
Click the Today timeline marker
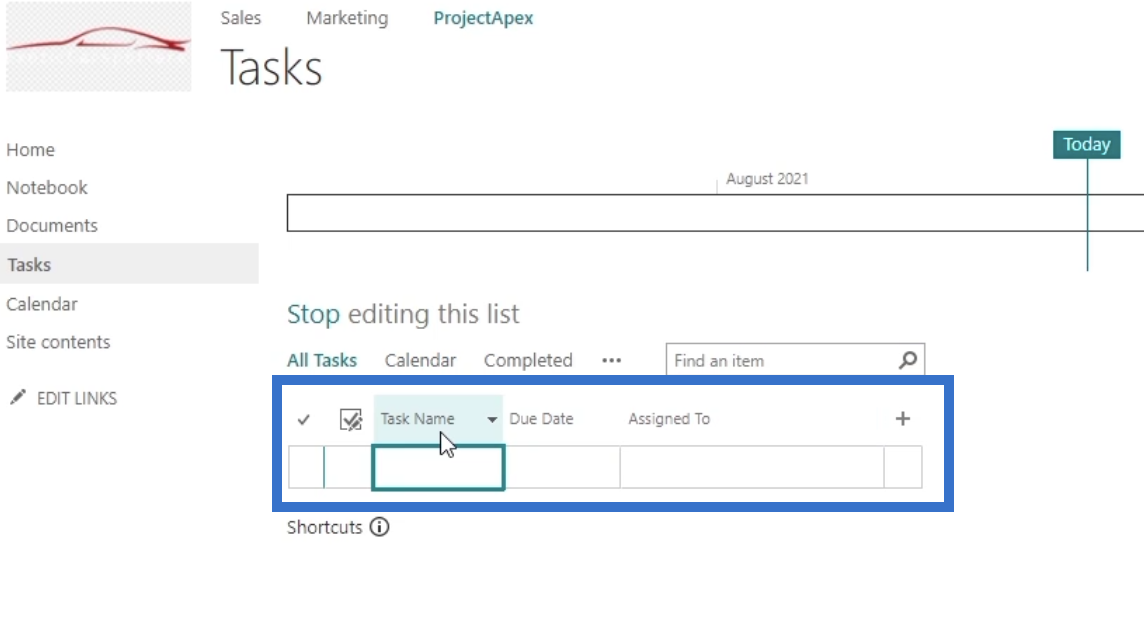coord(1086,144)
